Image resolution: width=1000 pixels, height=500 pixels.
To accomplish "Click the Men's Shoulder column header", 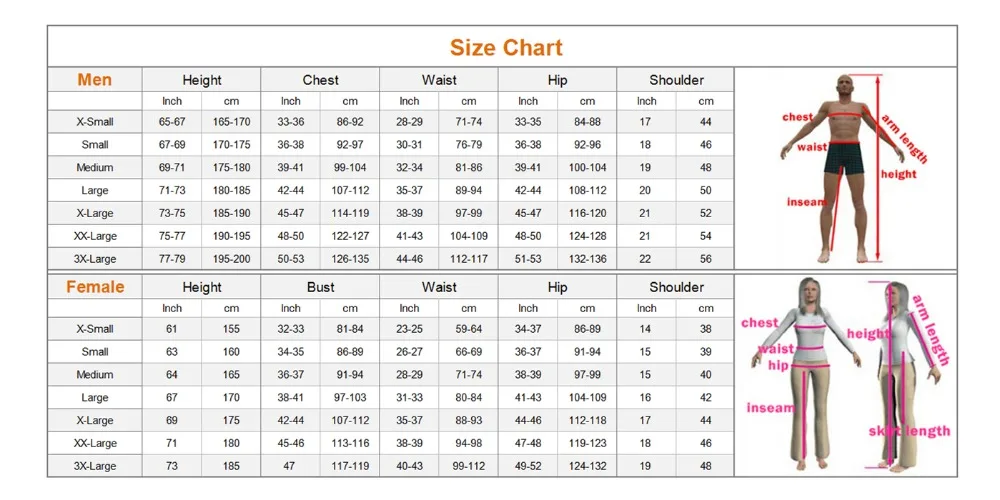I will [x=676, y=80].
